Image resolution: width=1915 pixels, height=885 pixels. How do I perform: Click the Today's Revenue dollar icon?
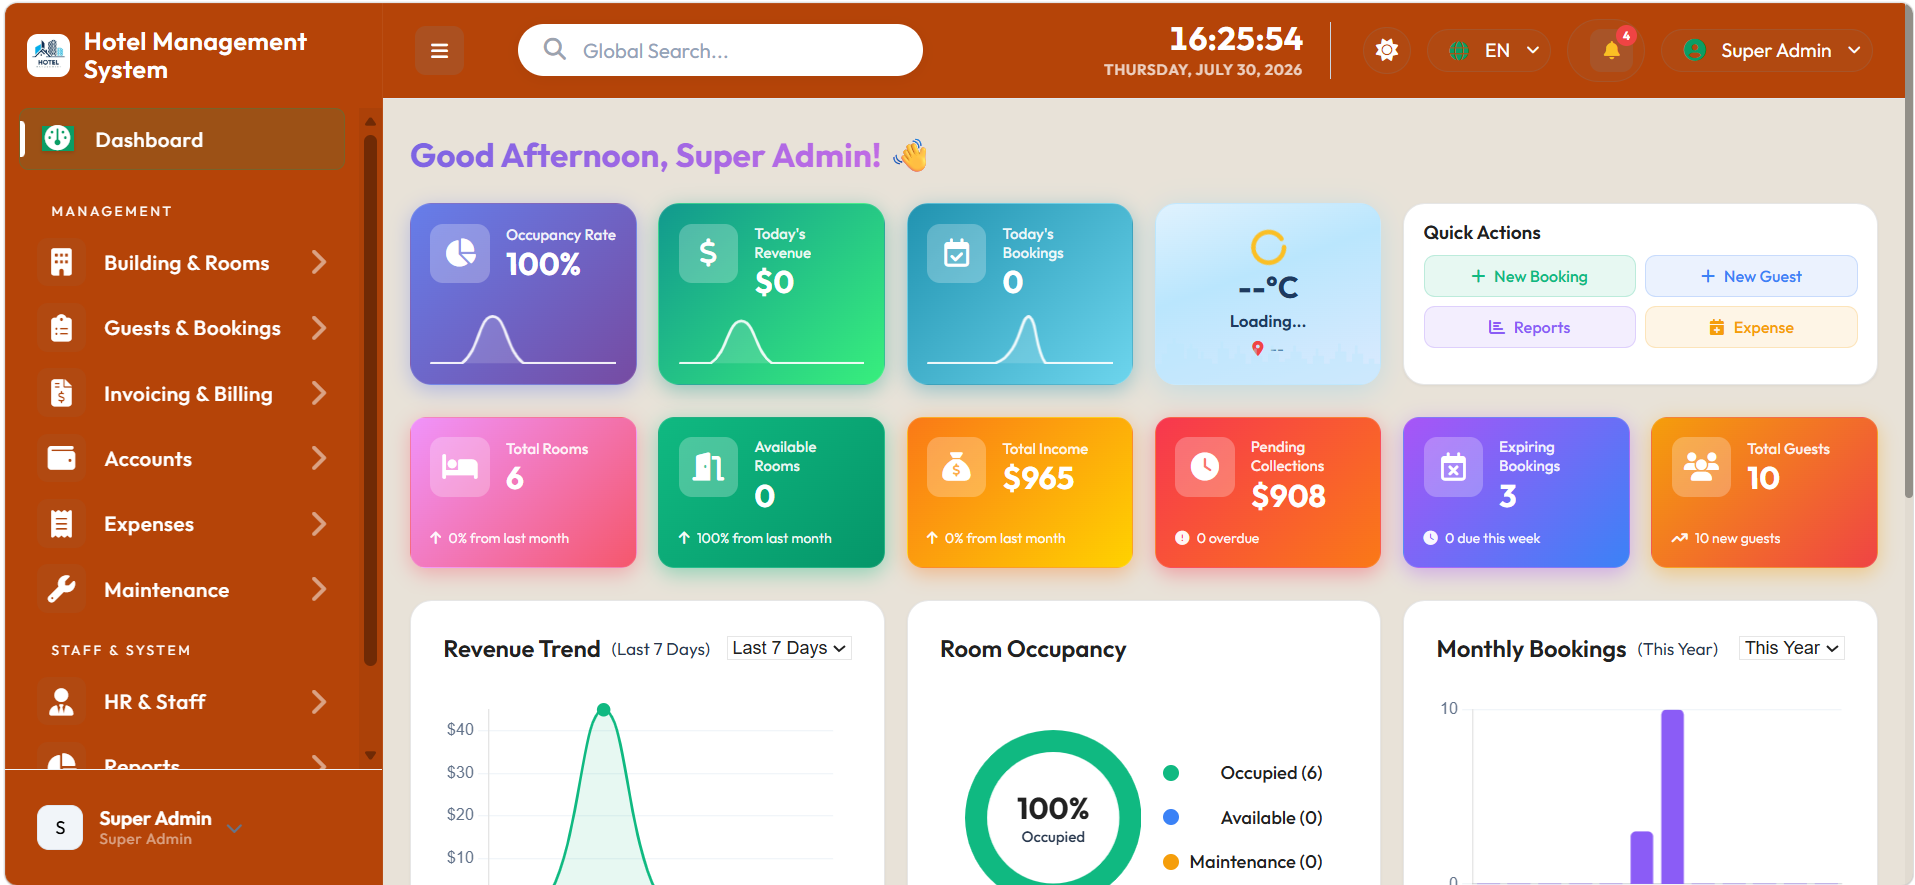point(708,253)
